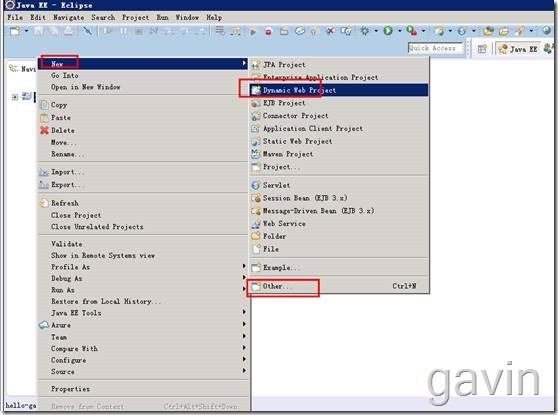The image size is (558, 415).
Task: Click the EJB Project icon
Action: [256, 103]
